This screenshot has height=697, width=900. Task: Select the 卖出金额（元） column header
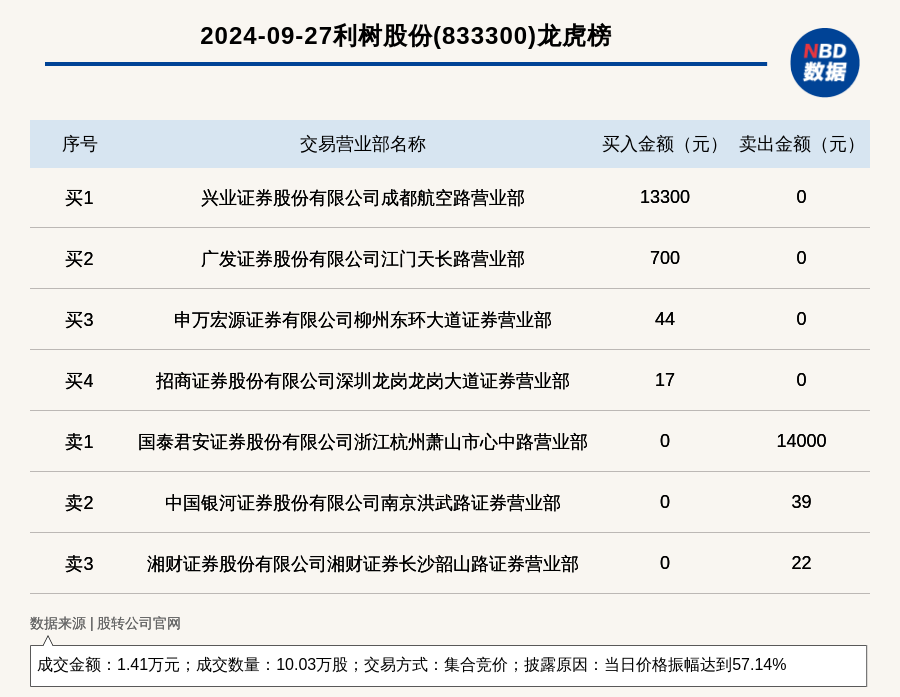click(x=797, y=144)
